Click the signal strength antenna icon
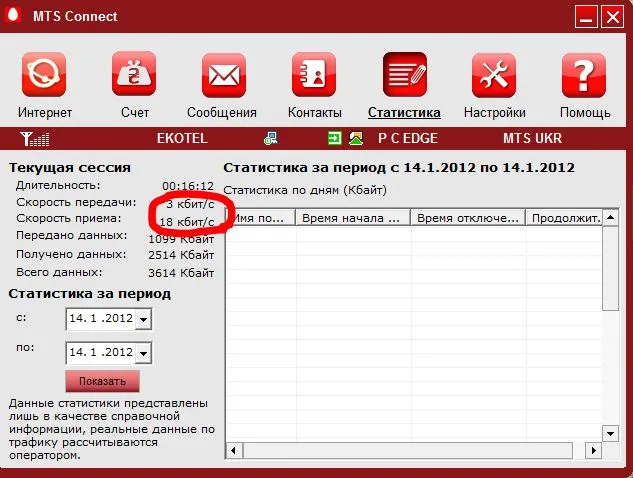 [35, 139]
